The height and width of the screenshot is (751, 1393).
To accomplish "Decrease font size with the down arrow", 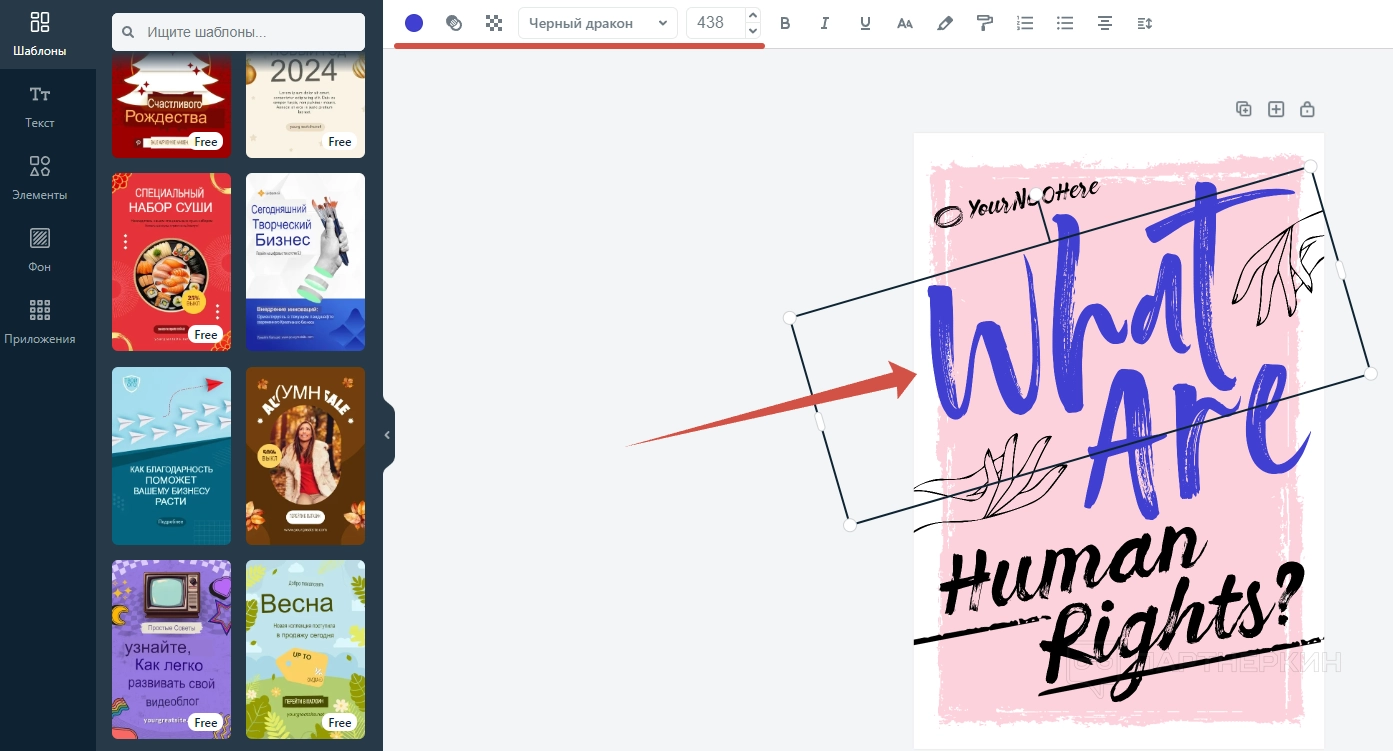I will tap(753, 31).
